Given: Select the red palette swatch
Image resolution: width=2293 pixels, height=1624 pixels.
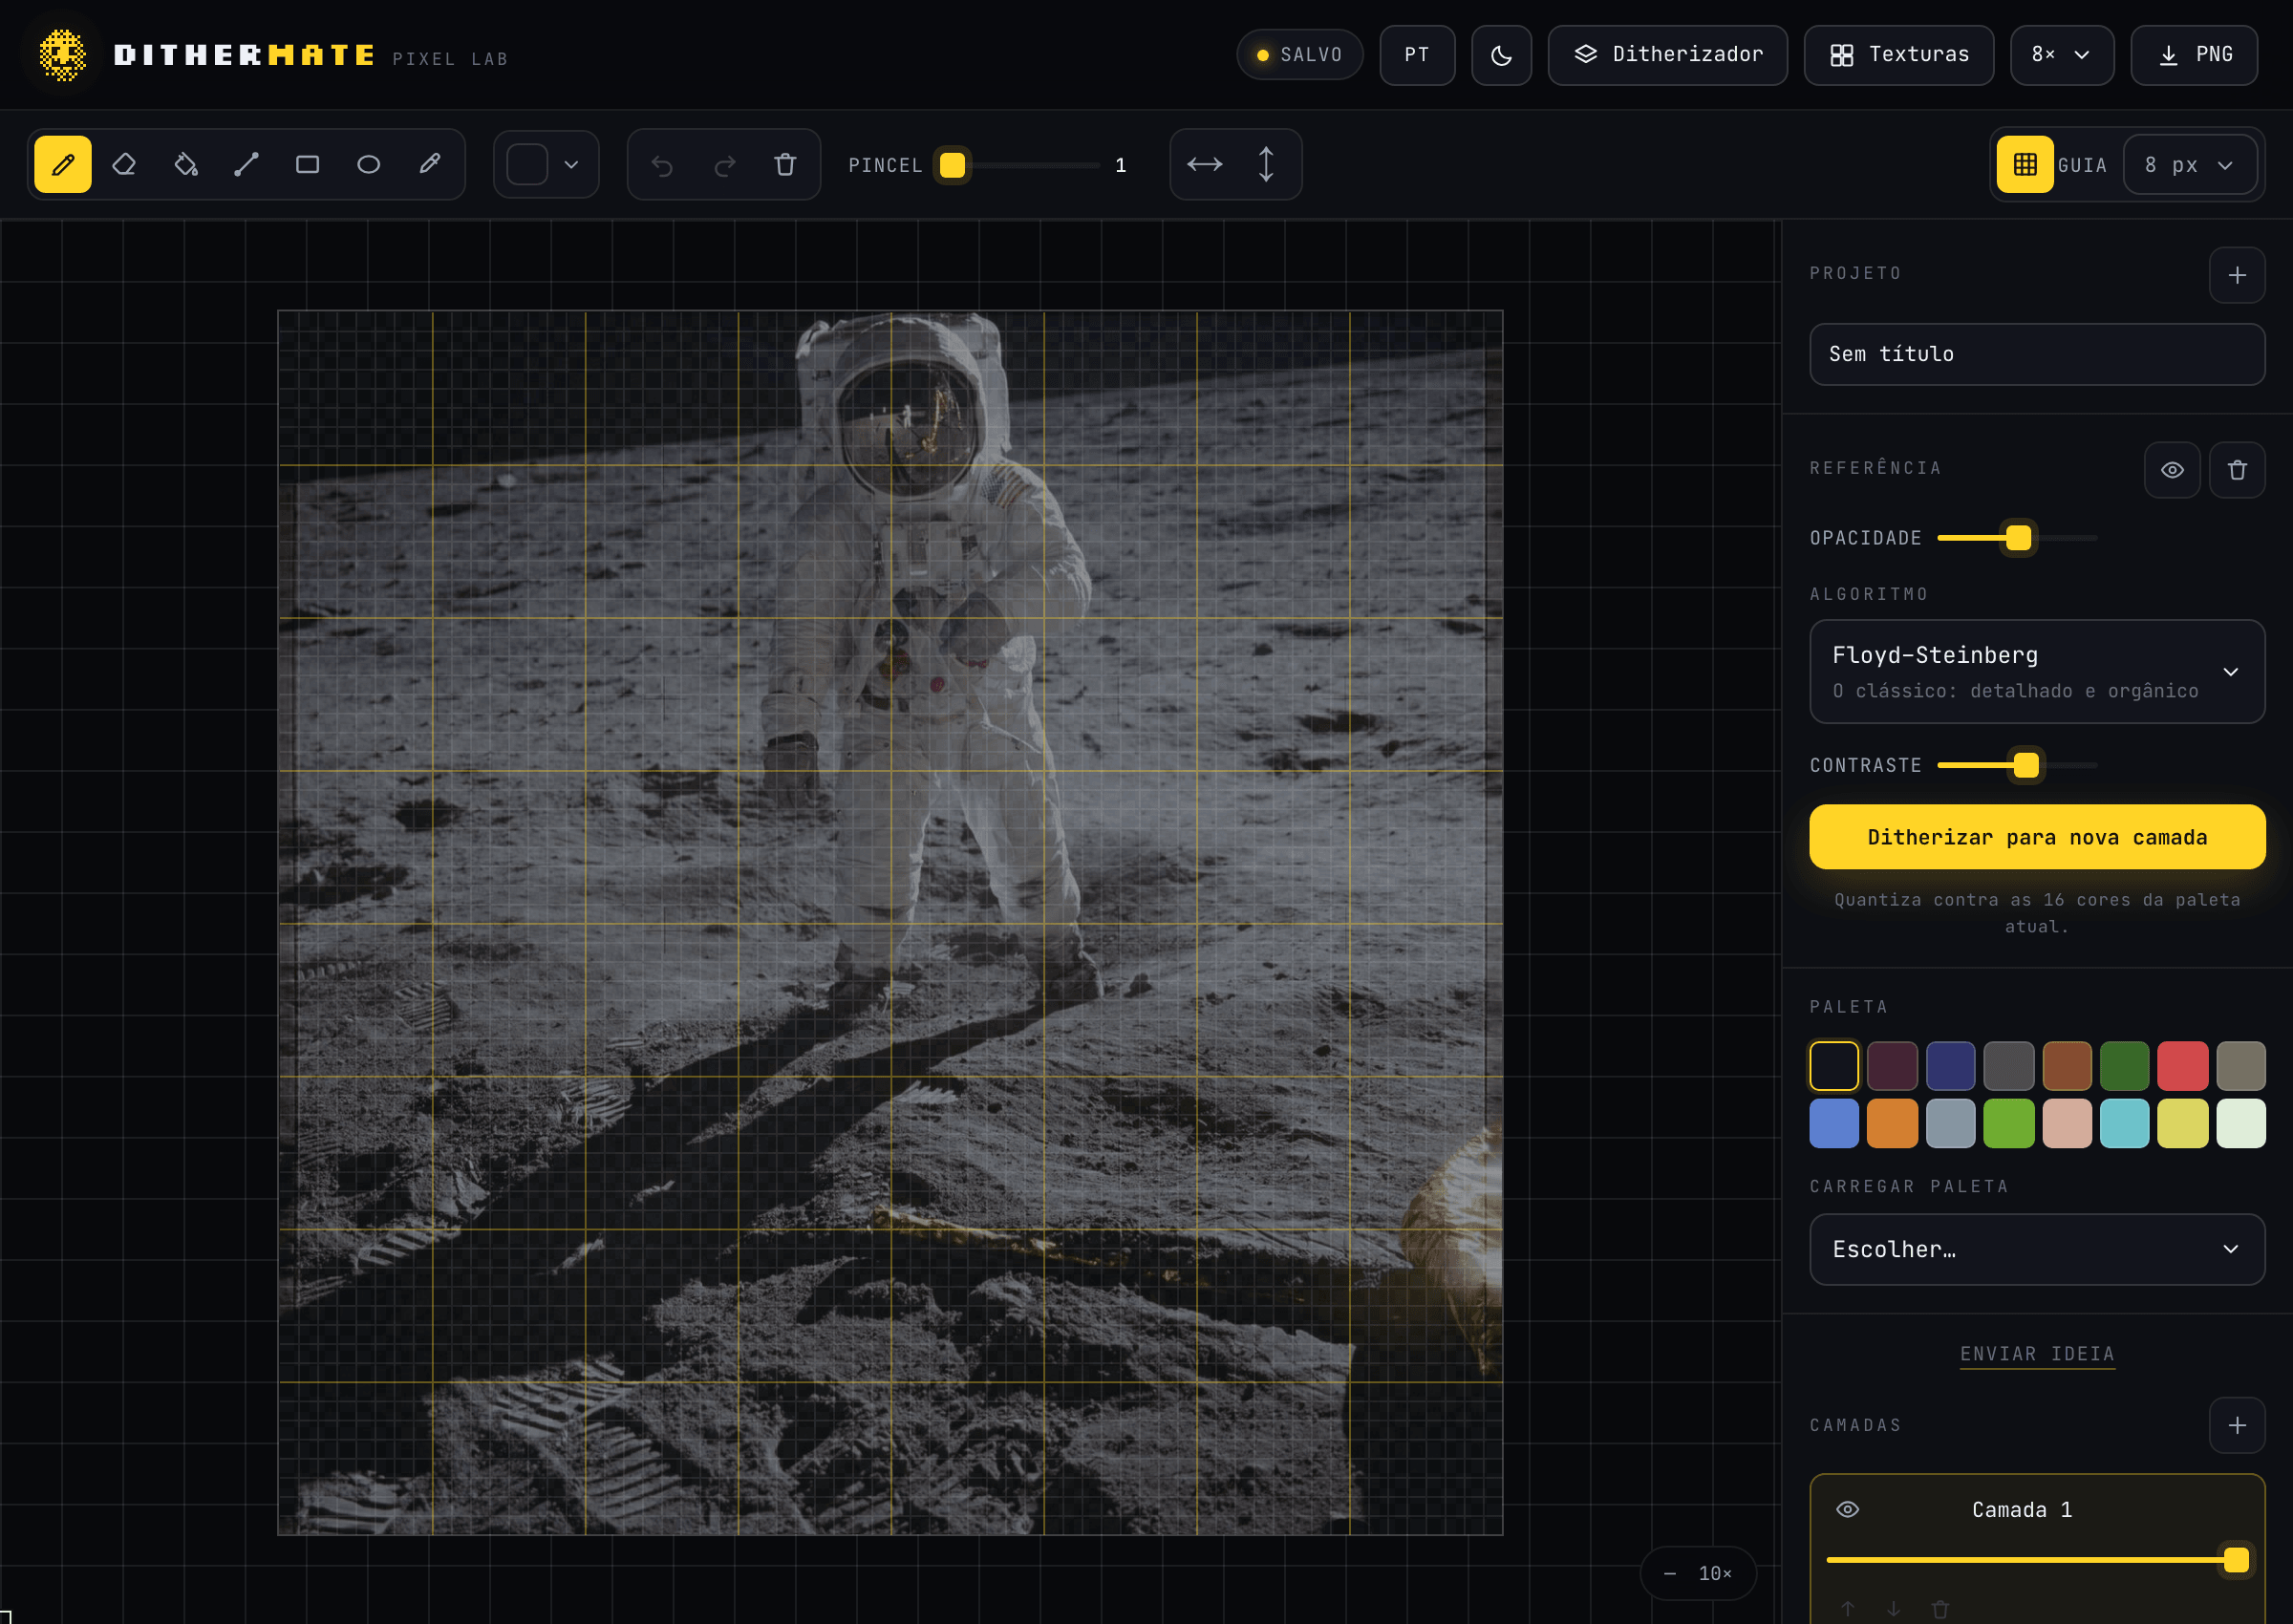Looking at the screenshot, I should 2182,1066.
